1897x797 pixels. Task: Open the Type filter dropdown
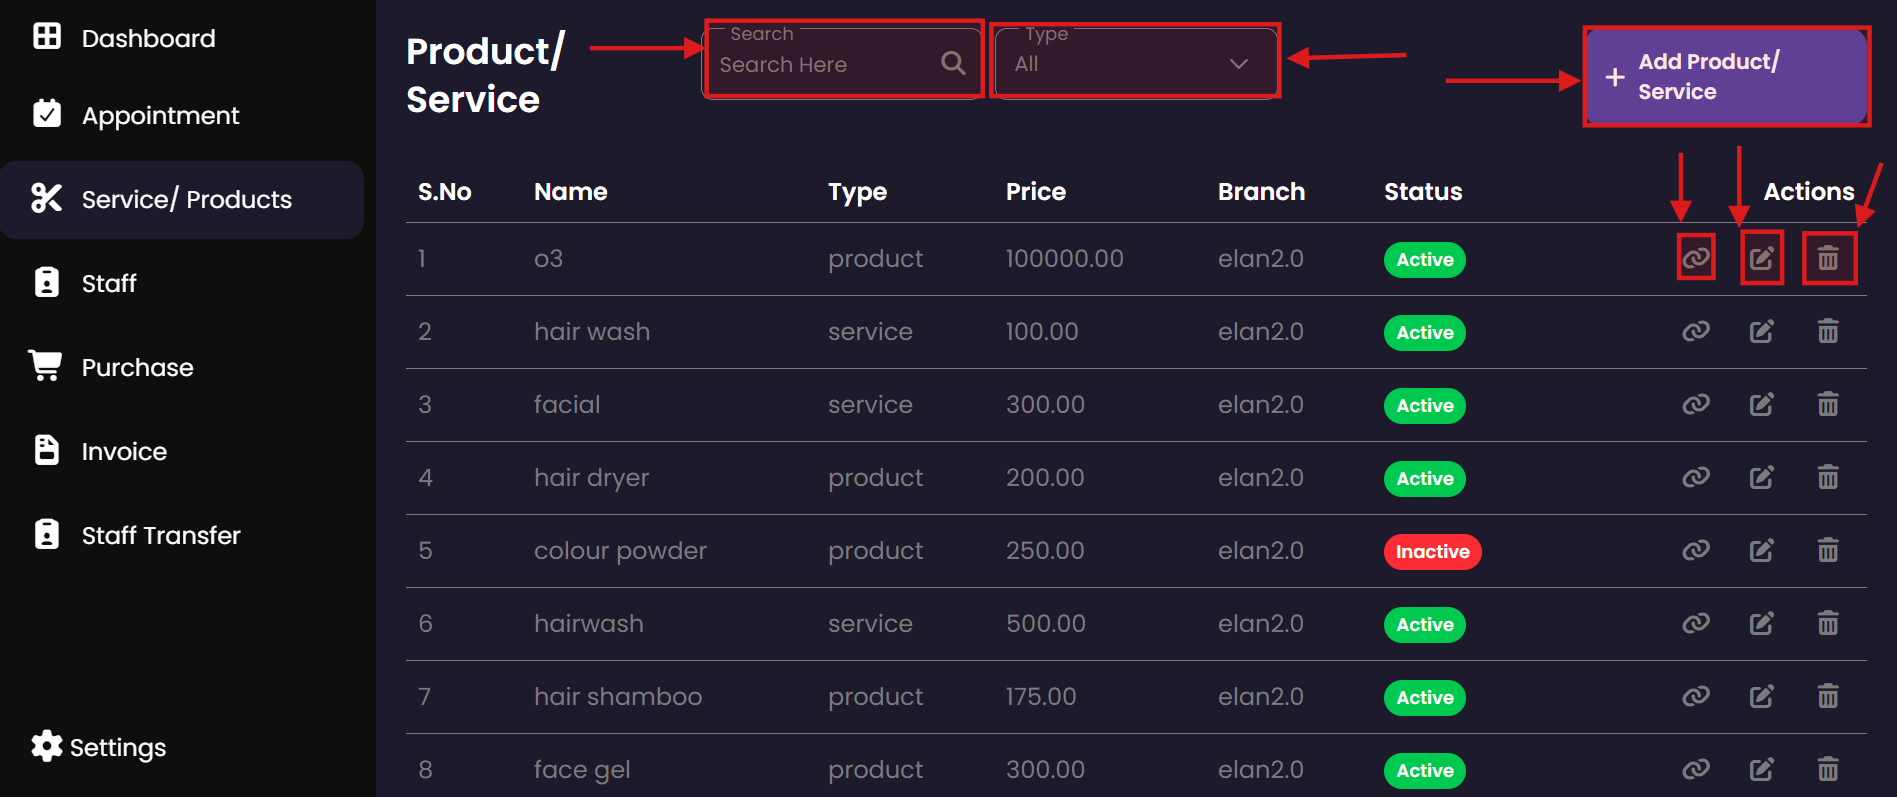click(1134, 63)
